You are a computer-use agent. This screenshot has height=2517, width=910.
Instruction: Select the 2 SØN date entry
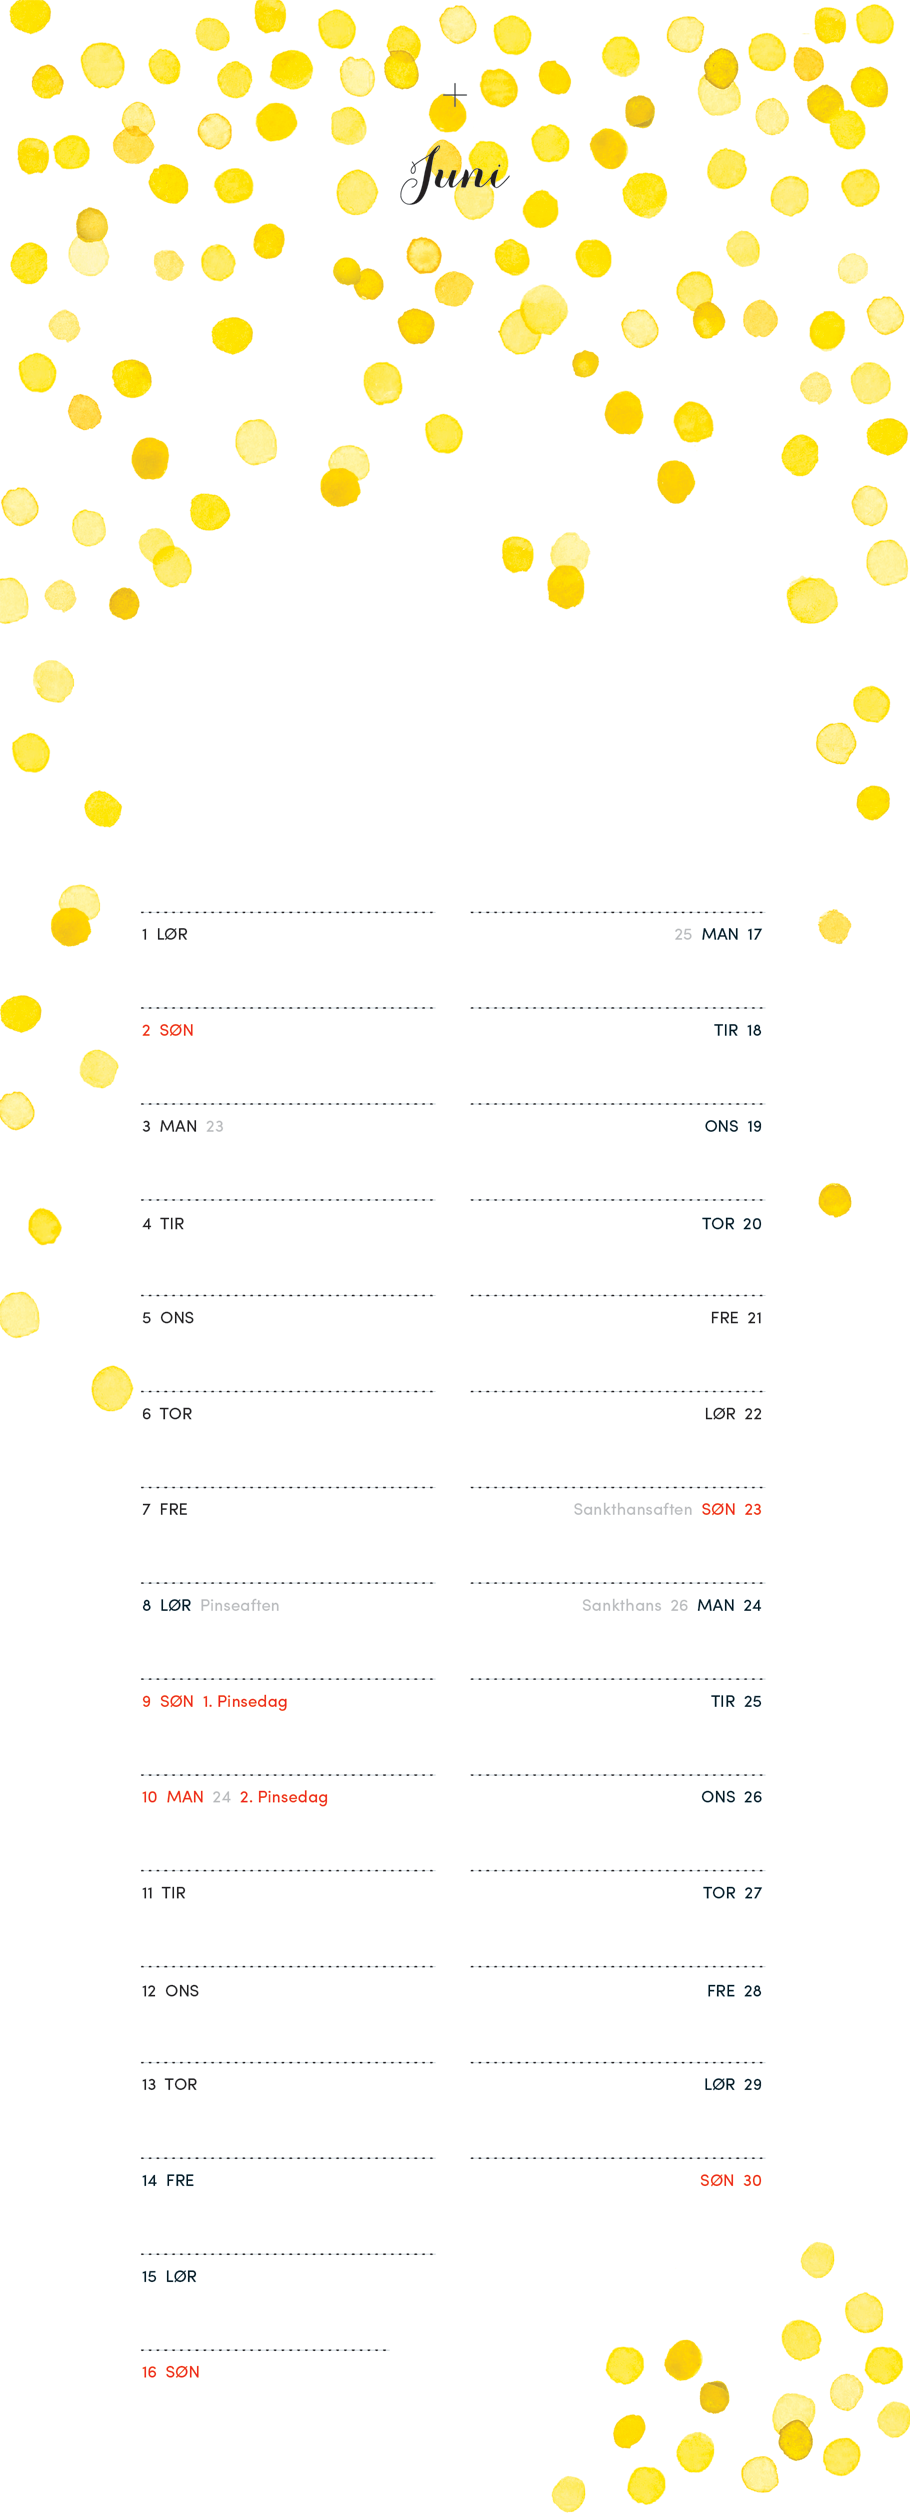(168, 1030)
